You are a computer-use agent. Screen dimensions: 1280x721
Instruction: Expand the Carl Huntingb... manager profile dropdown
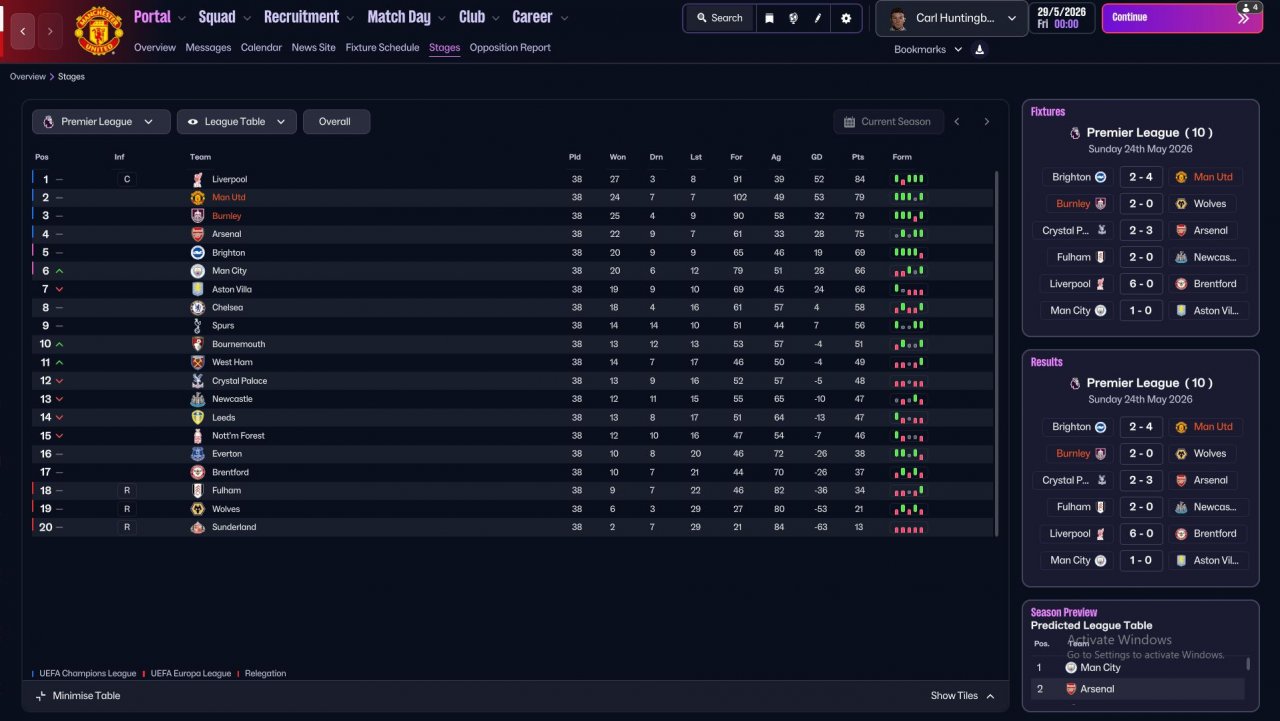click(951, 18)
